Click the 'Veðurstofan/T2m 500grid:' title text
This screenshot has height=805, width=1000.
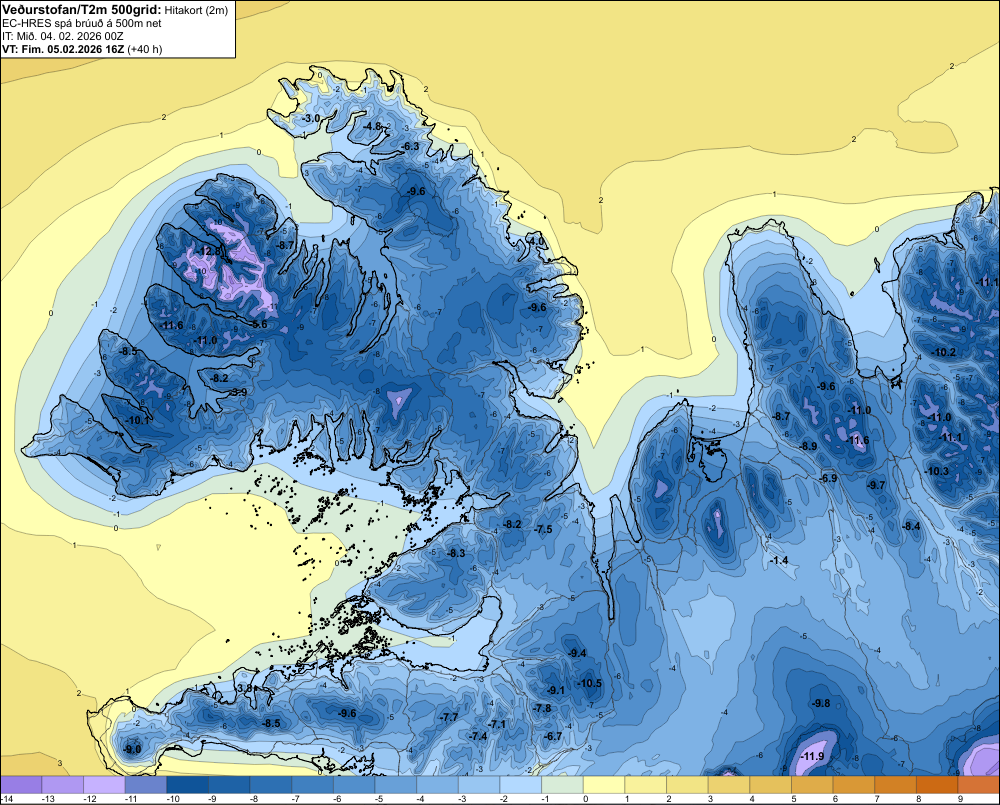(x=82, y=10)
